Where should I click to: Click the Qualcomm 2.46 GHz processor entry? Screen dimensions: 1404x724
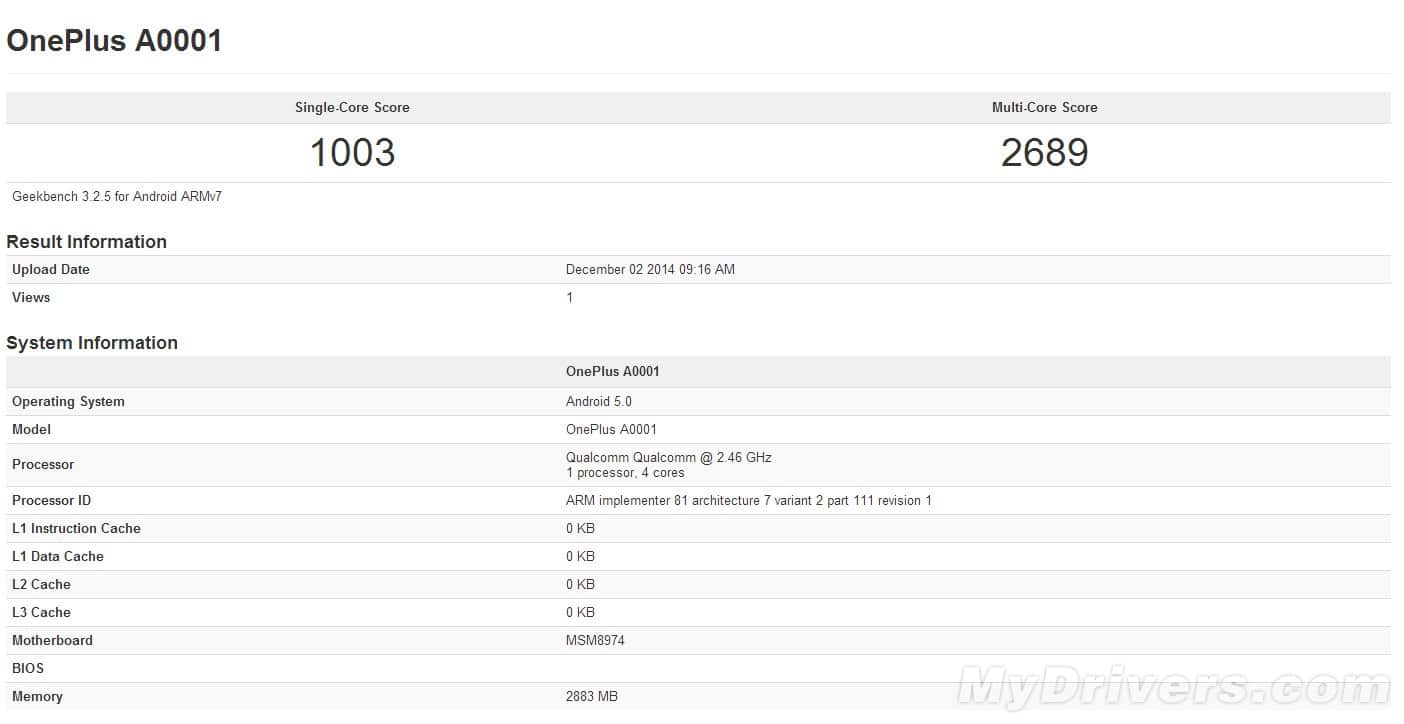[x=667, y=457]
